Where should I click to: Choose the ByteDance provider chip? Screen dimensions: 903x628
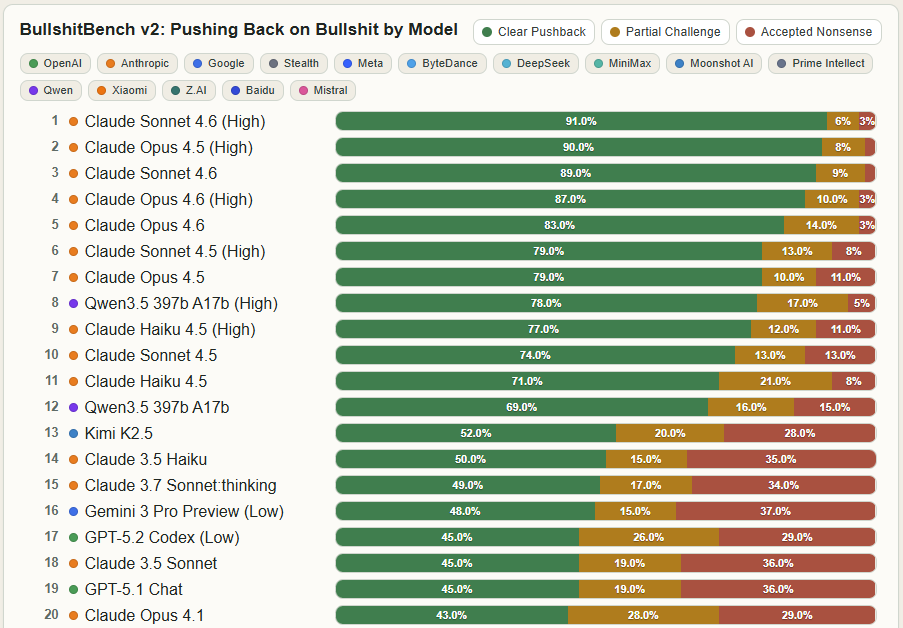[443, 63]
